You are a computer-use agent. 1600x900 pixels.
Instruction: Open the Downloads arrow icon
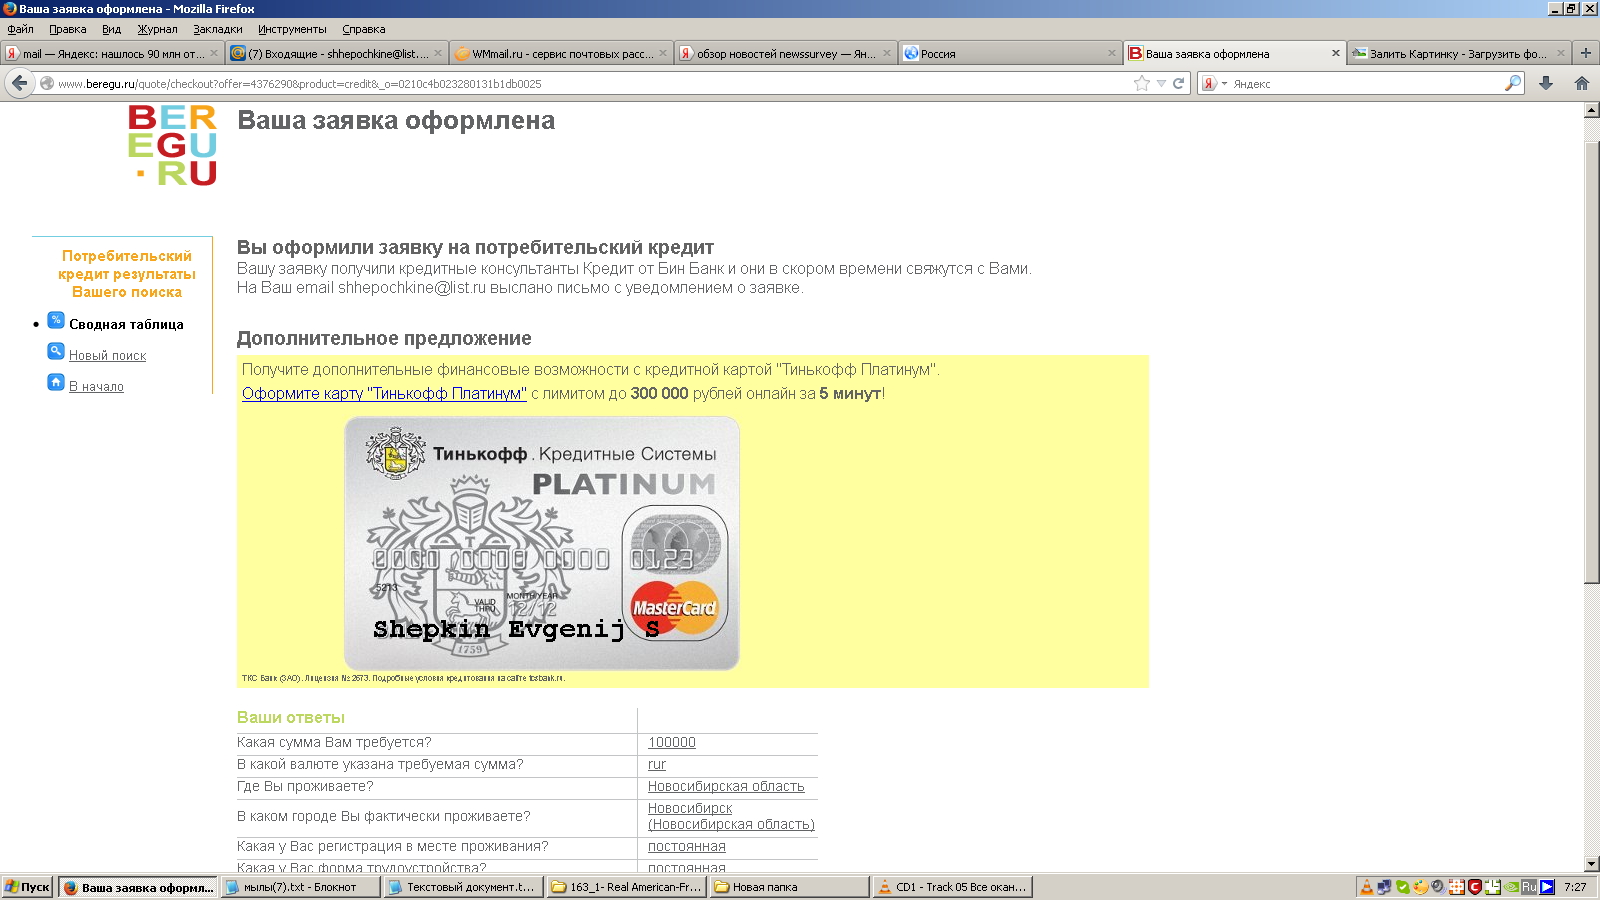coord(1546,84)
